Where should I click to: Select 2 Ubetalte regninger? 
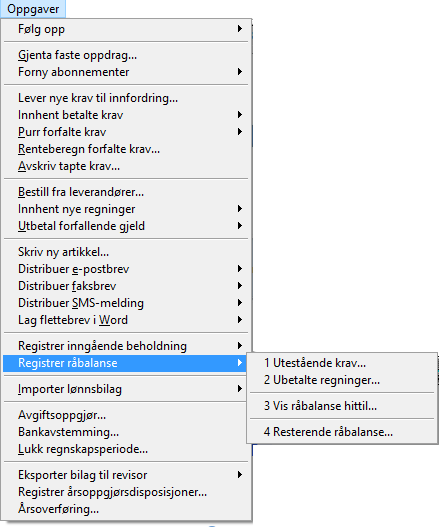coord(342,380)
